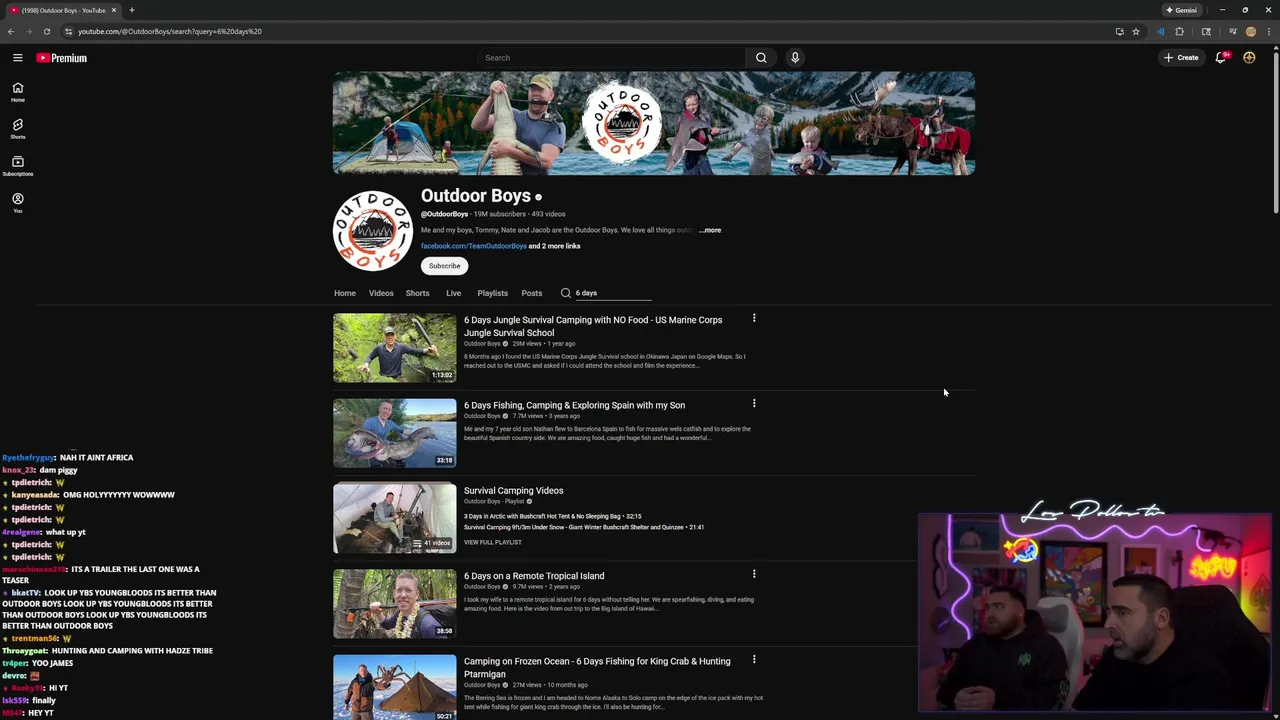This screenshot has width=1280, height=720.
Task: Click the '@OutdoorBoys' channel handle
Action: pyautogui.click(x=444, y=214)
